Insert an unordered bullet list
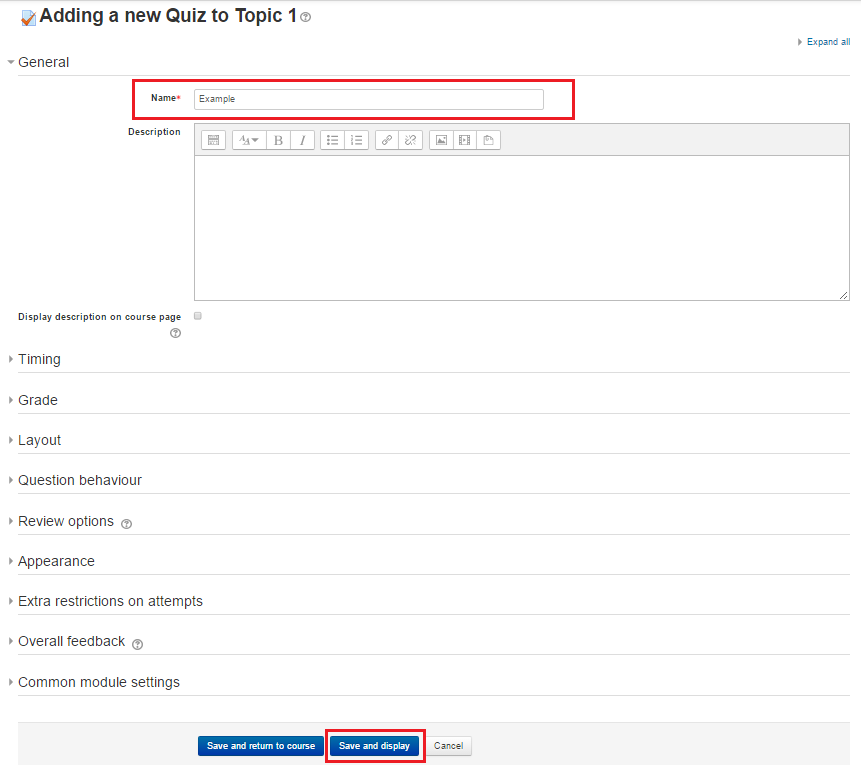The width and height of the screenshot is (861, 765). 332,140
